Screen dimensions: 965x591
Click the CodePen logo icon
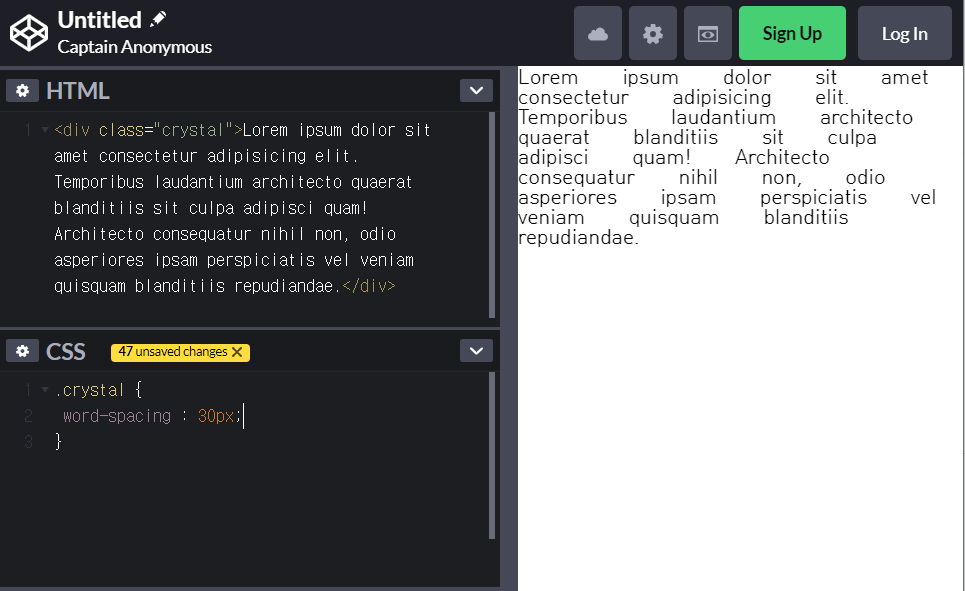pos(29,33)
